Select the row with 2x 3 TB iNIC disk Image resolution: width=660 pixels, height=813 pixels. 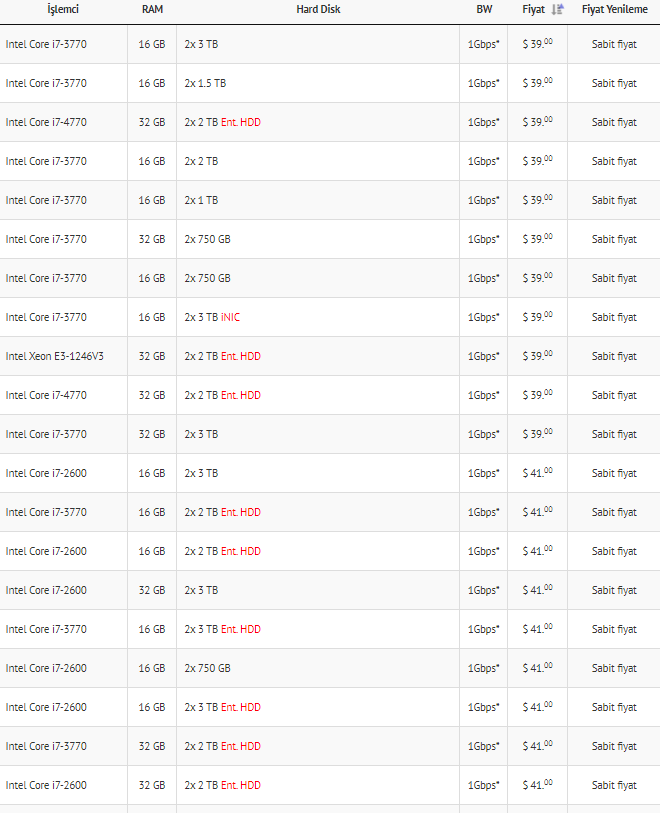330,317
